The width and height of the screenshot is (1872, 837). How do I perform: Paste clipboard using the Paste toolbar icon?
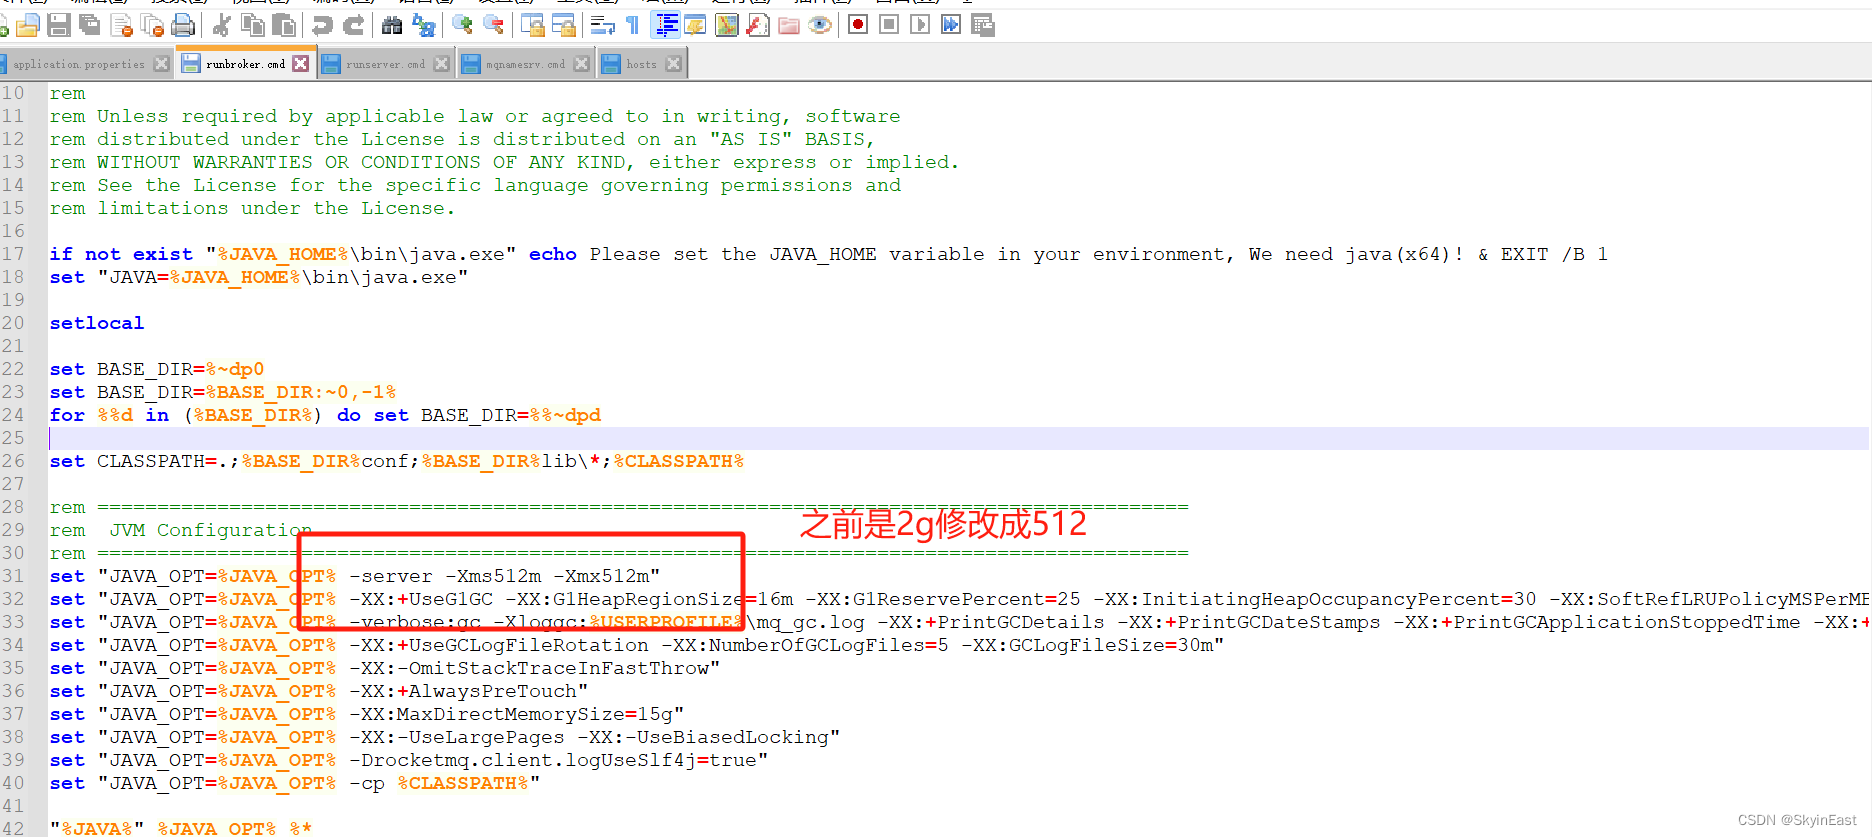pyautogui.click(x=285, y=25)
